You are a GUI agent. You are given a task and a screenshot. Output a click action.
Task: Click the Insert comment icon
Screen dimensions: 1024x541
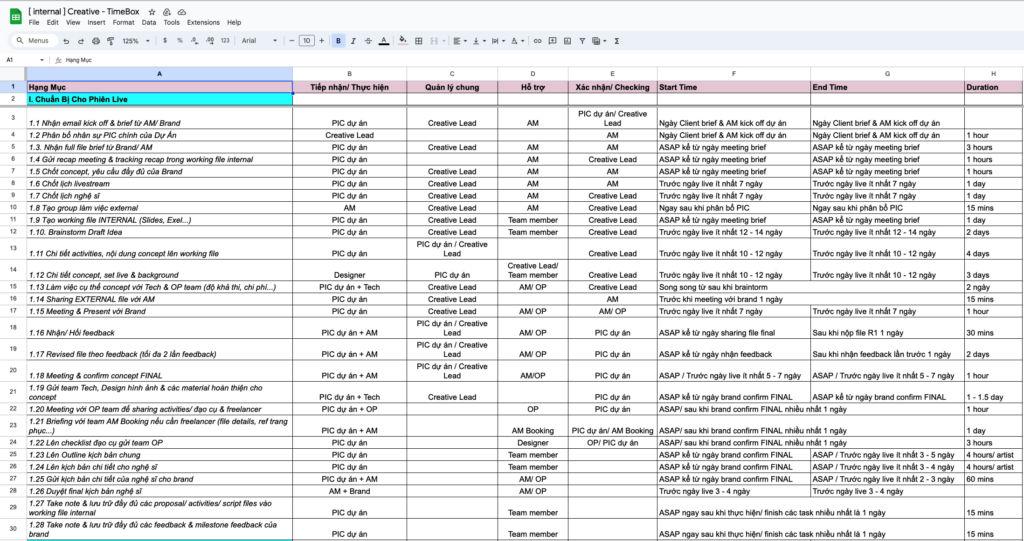(552, 41)
